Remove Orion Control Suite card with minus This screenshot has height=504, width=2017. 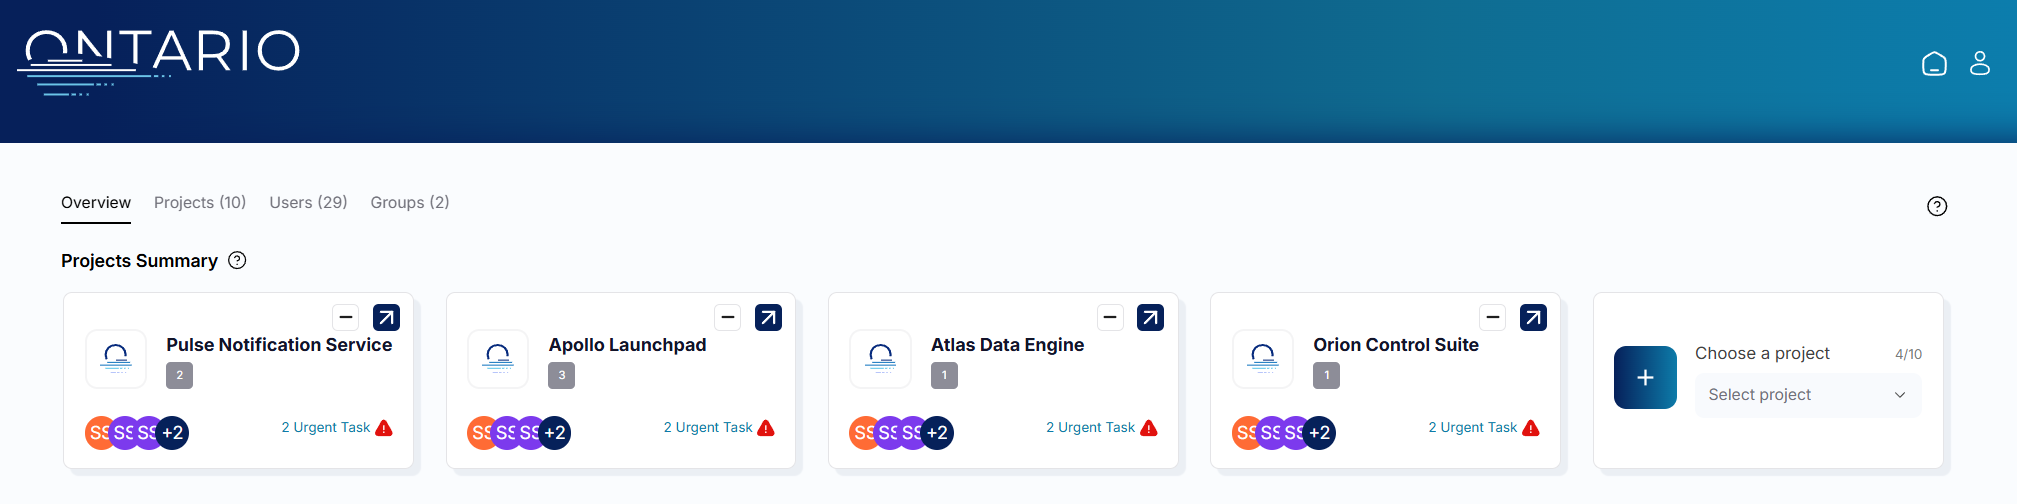pyautogui.click(x=1493, y=318)
